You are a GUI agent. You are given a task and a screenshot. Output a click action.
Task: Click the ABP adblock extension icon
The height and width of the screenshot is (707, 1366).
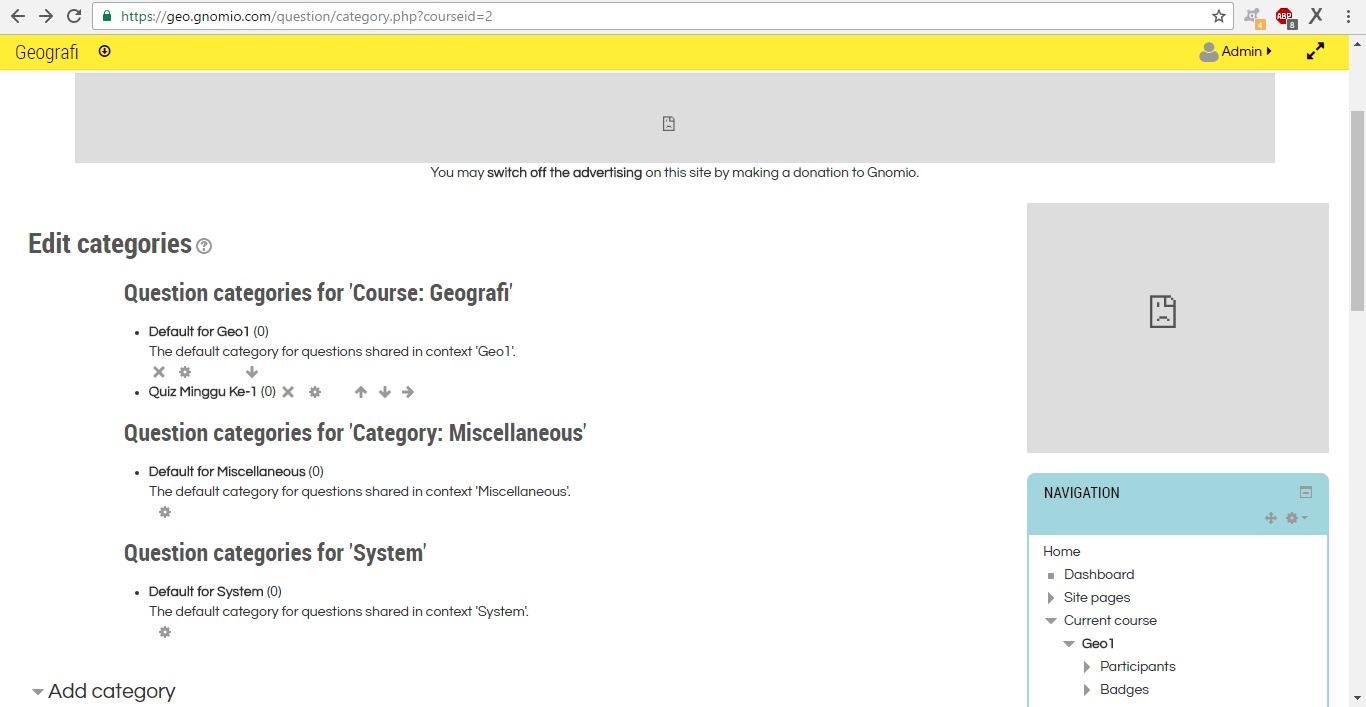pos(1285,17)
